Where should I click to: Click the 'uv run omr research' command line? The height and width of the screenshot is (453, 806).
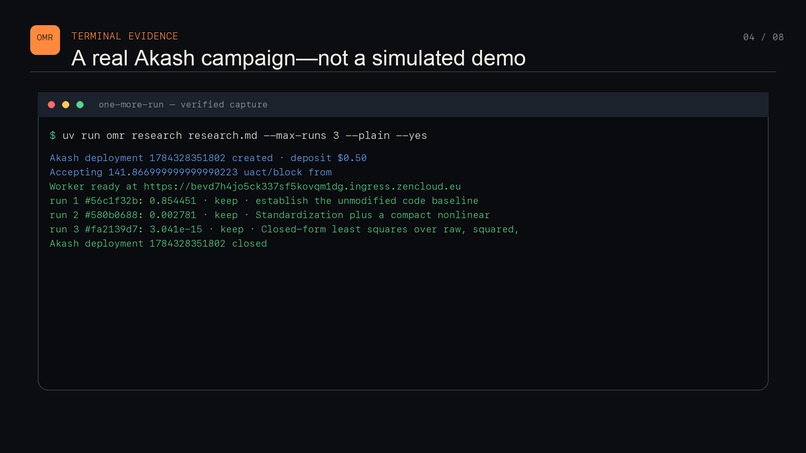pos(245,136)
